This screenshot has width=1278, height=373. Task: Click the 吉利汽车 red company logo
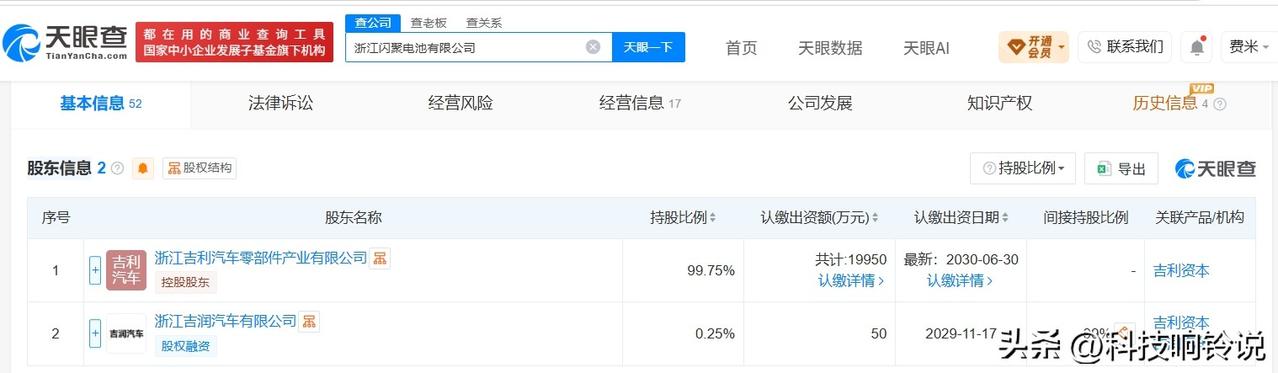pos(126,270)
